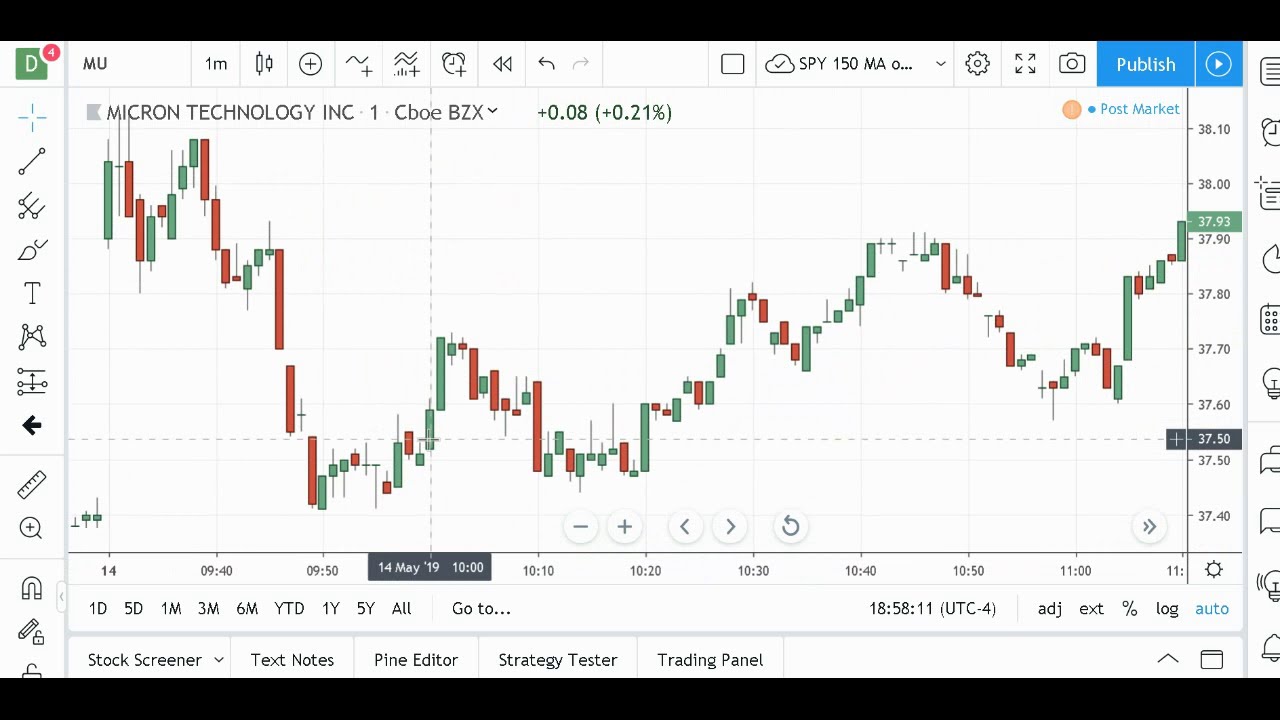Open the Trading Panel tab
The height and width of the screenshot is (720, 1280).
coord(710,660)
